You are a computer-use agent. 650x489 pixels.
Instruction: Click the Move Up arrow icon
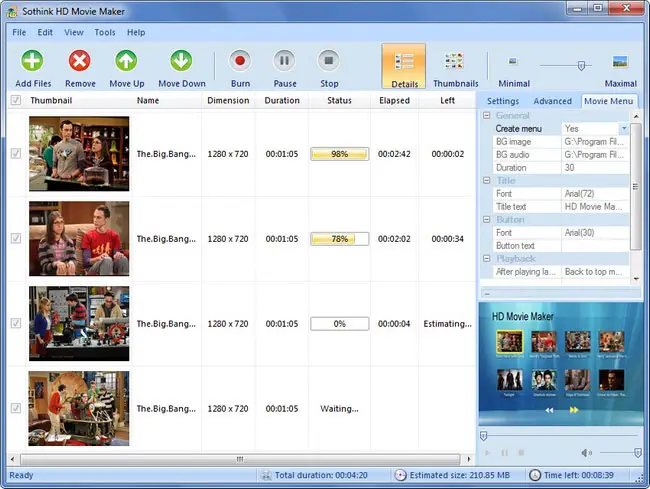(126, 61)
